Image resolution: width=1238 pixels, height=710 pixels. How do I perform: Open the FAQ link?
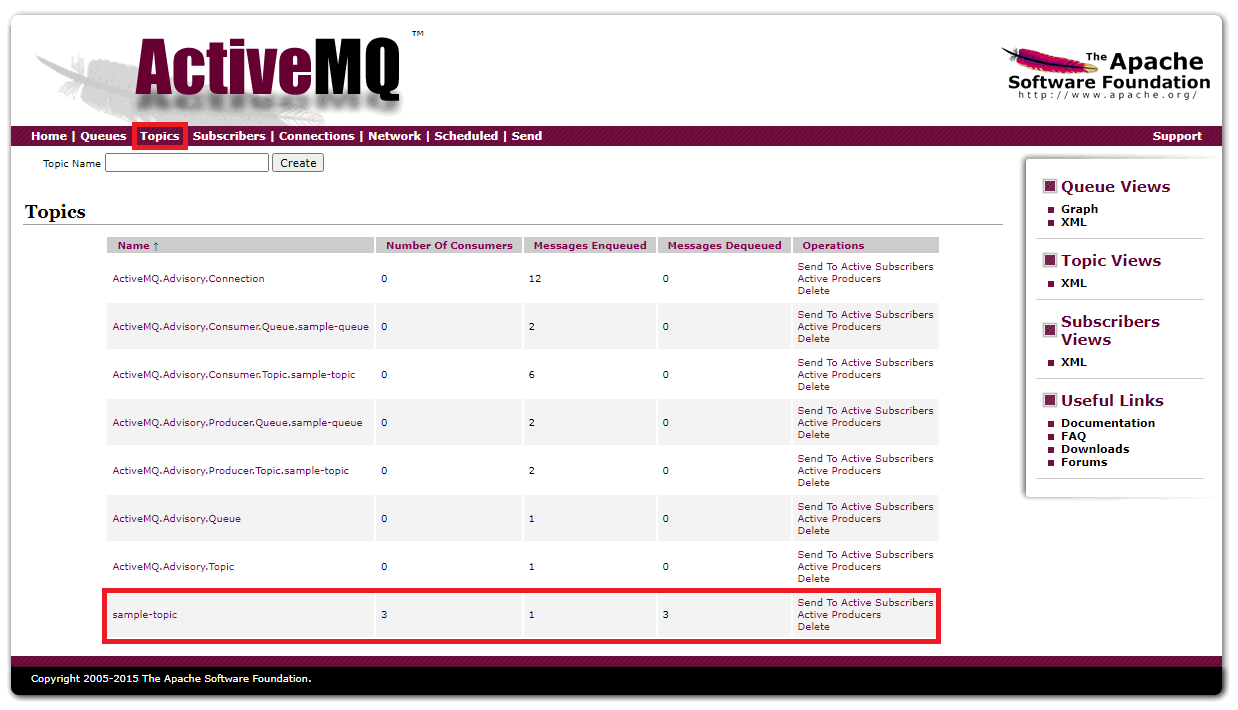pyautogui.click(x=1073, y=436)
